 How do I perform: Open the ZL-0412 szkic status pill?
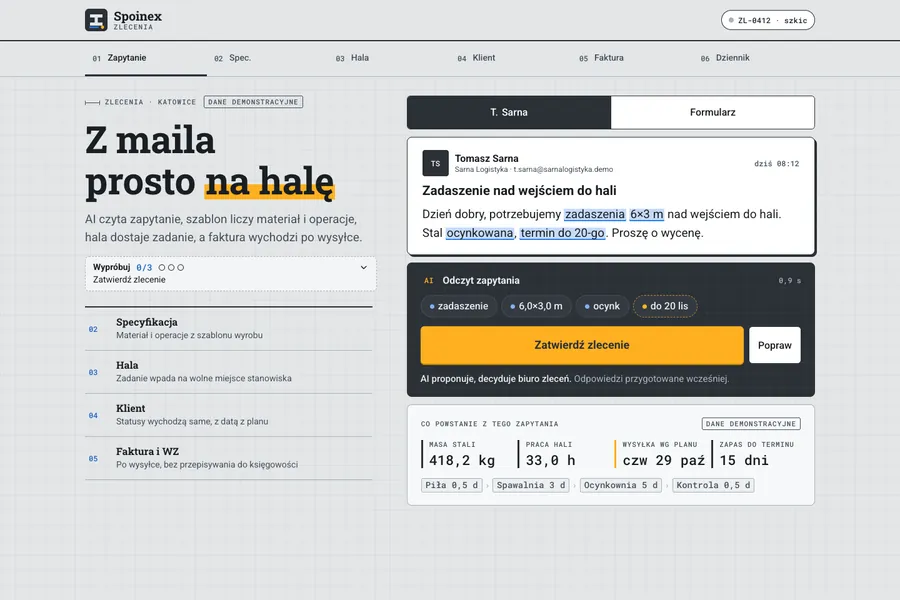pyautogui.click(x=767, y=20)
